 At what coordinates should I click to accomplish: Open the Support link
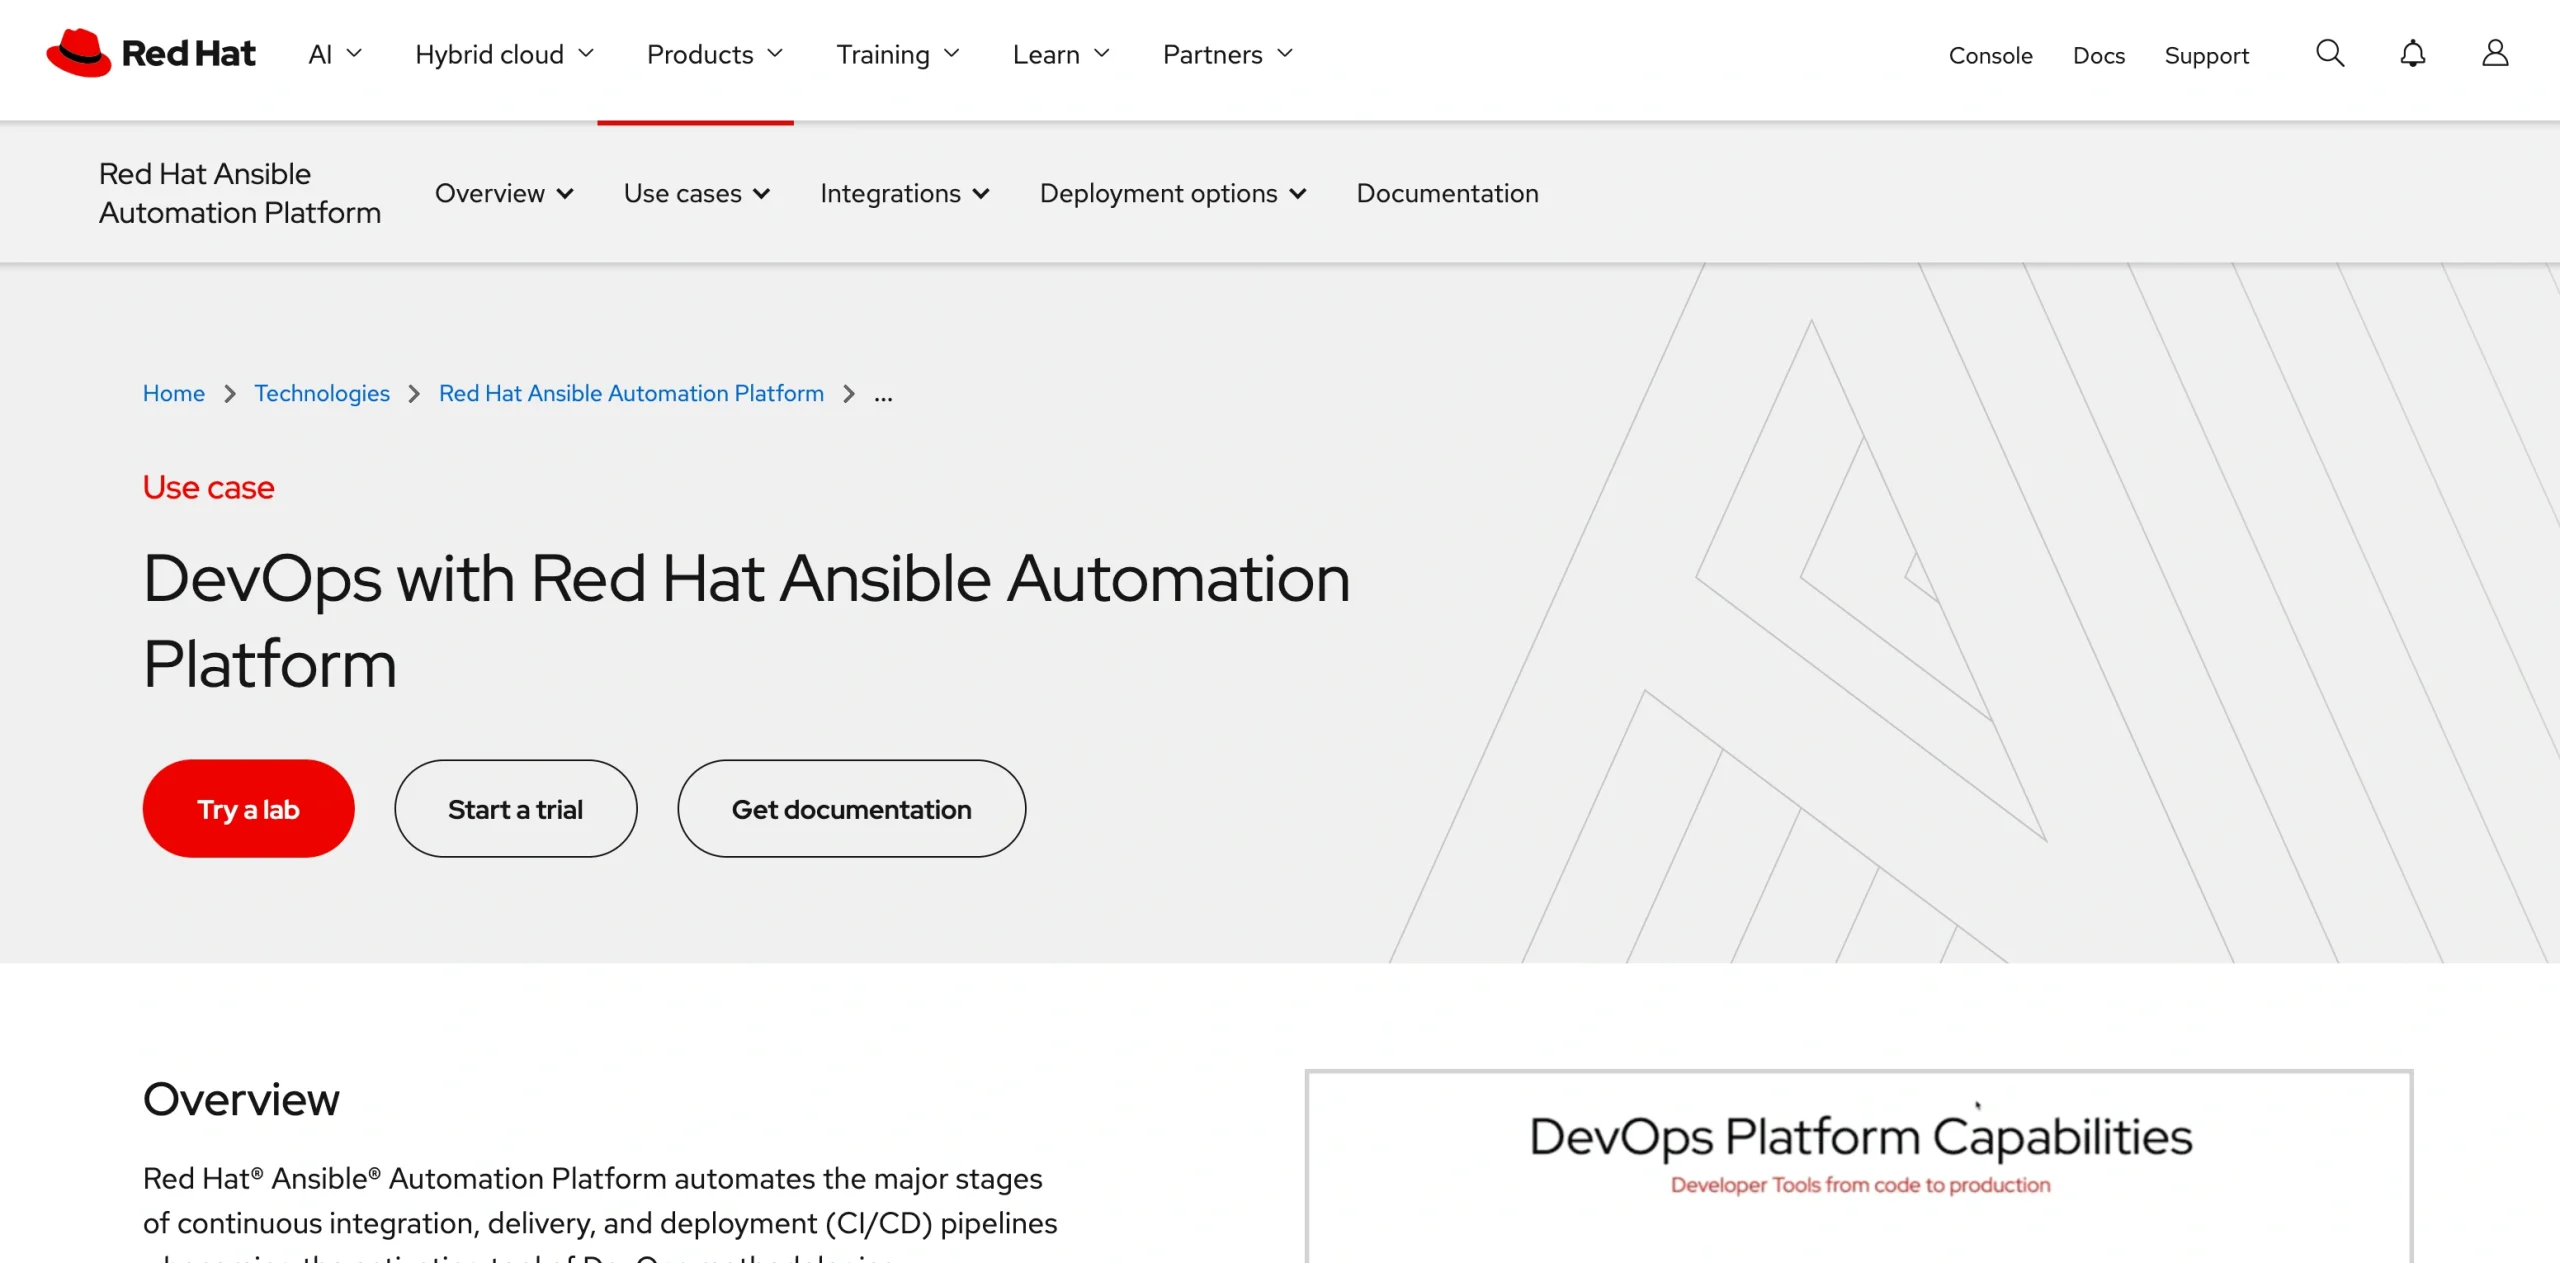[2206, 56]
